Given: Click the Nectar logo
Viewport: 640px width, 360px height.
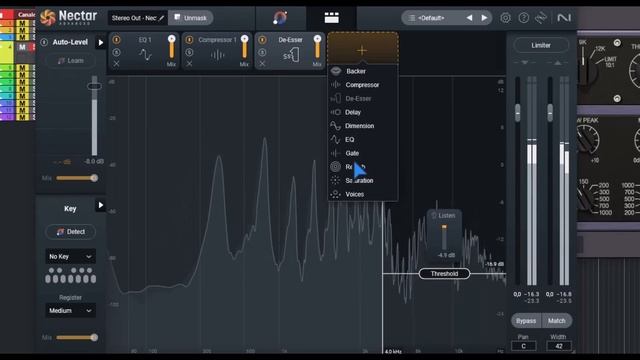Looking at the screenshot, I should tap(69, 18).
